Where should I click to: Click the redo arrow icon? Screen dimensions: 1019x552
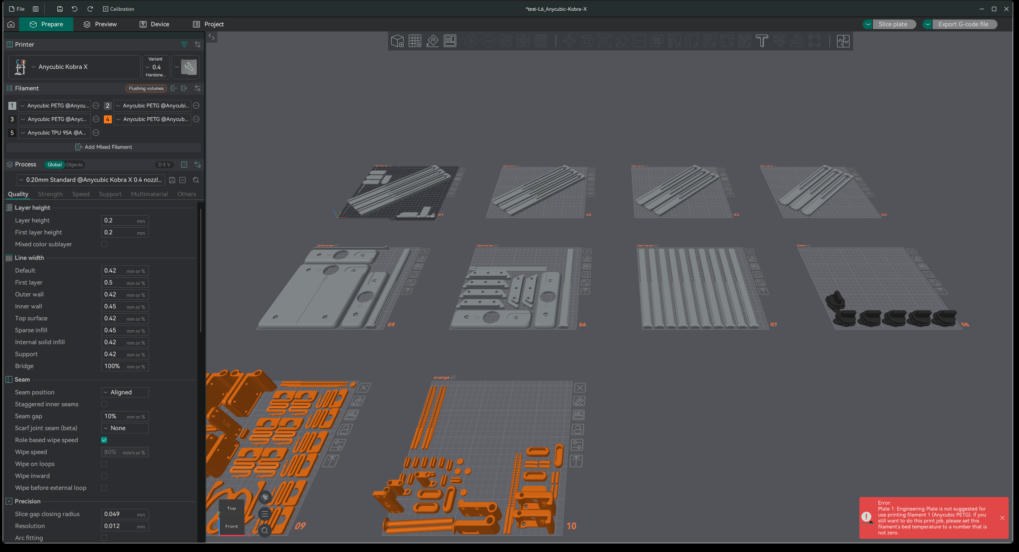click(x=90, y=9)
